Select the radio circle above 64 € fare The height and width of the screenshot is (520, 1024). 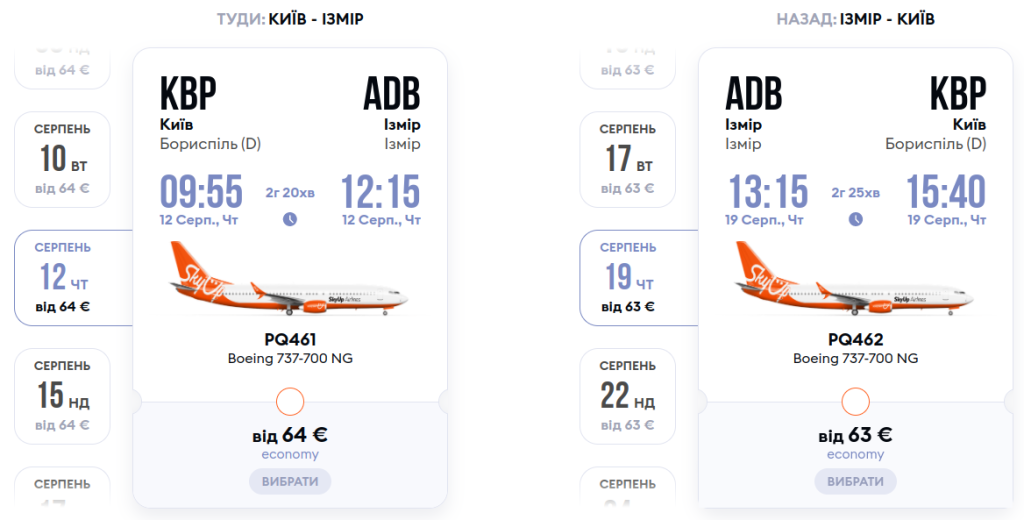pyautogui.click(x=289, y=402)
